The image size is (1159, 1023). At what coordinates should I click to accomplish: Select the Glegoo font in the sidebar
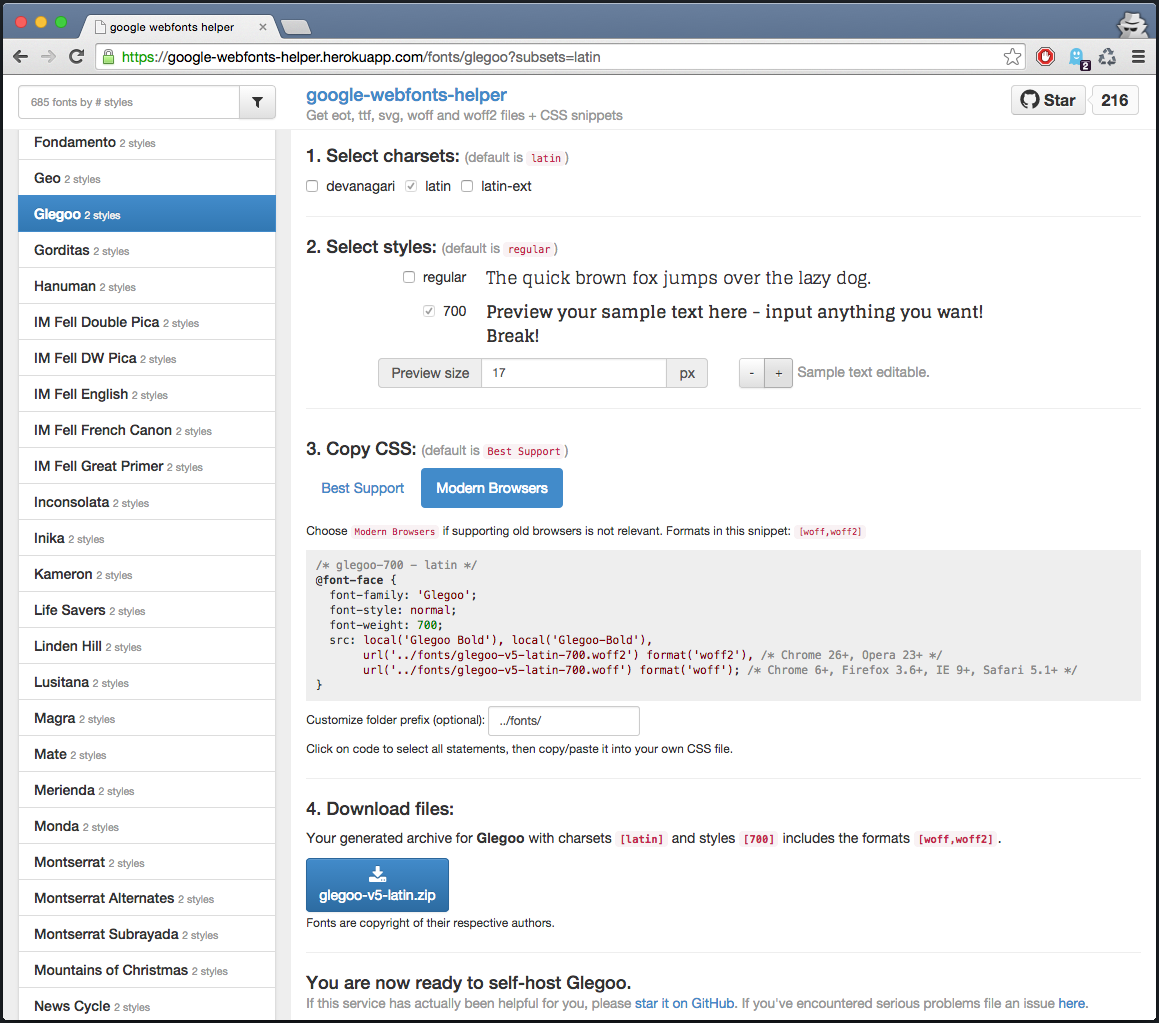[x=147, y=213]
